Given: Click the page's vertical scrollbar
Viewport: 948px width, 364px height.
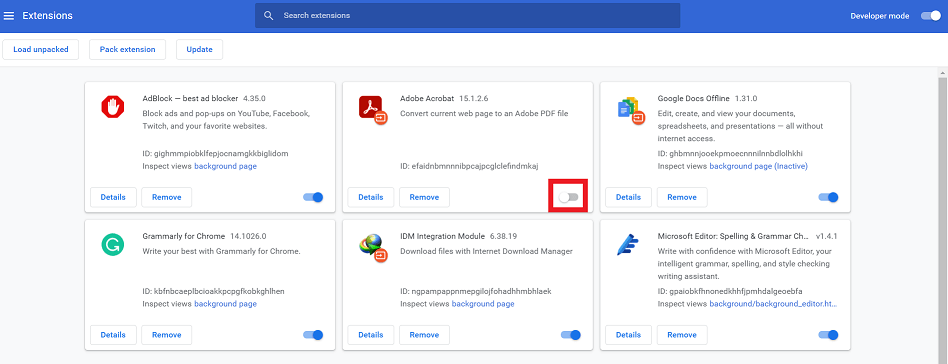Looking at the screenshot, I should [943, 221].
